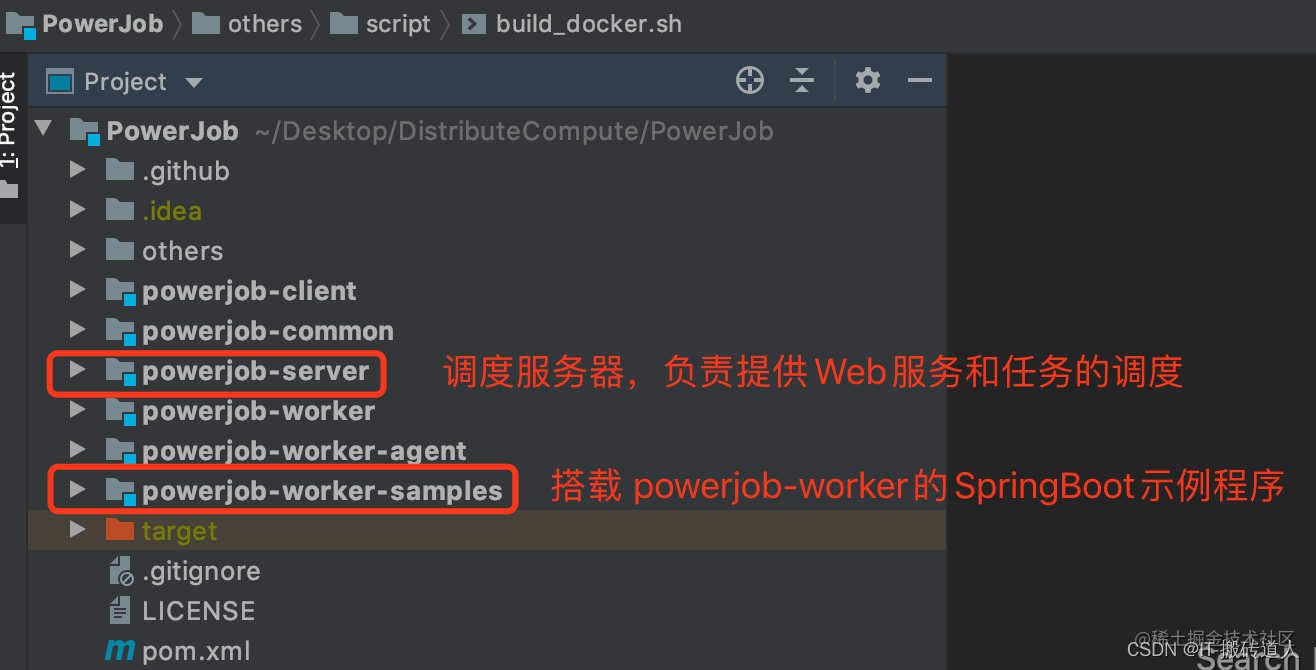Select the target folder name

point(180,531)
